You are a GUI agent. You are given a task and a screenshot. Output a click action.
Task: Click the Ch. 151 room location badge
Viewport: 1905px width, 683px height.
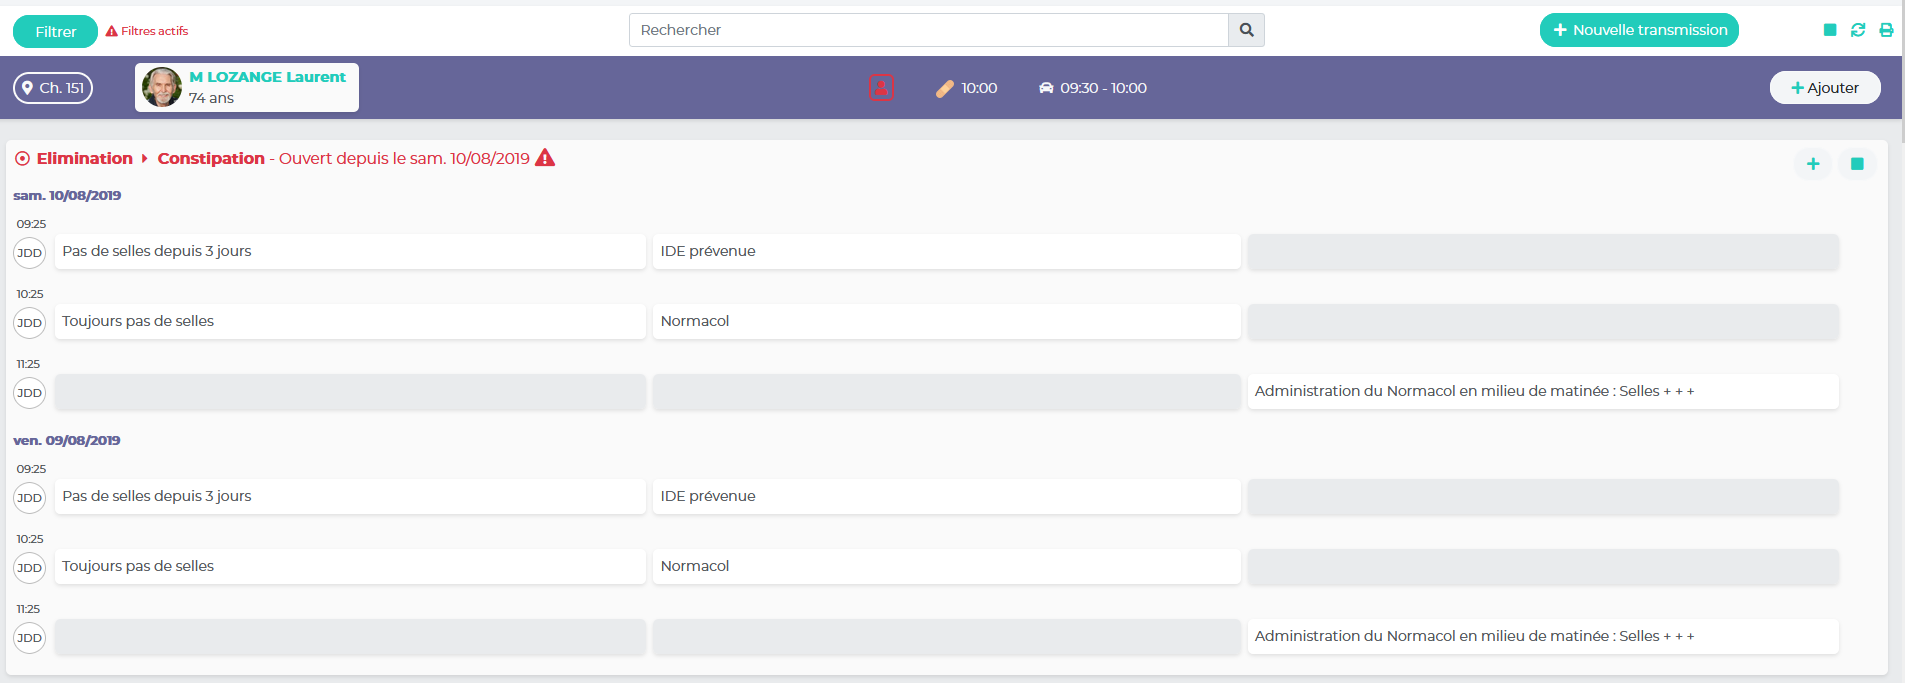[x=53, y=88]
